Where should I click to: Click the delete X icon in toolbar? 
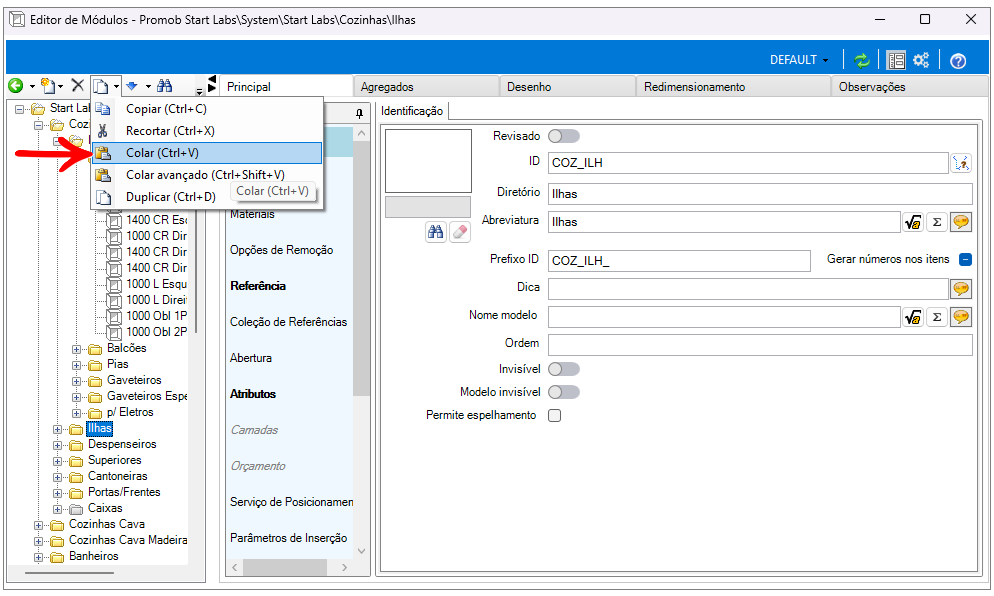coord(77,86)
